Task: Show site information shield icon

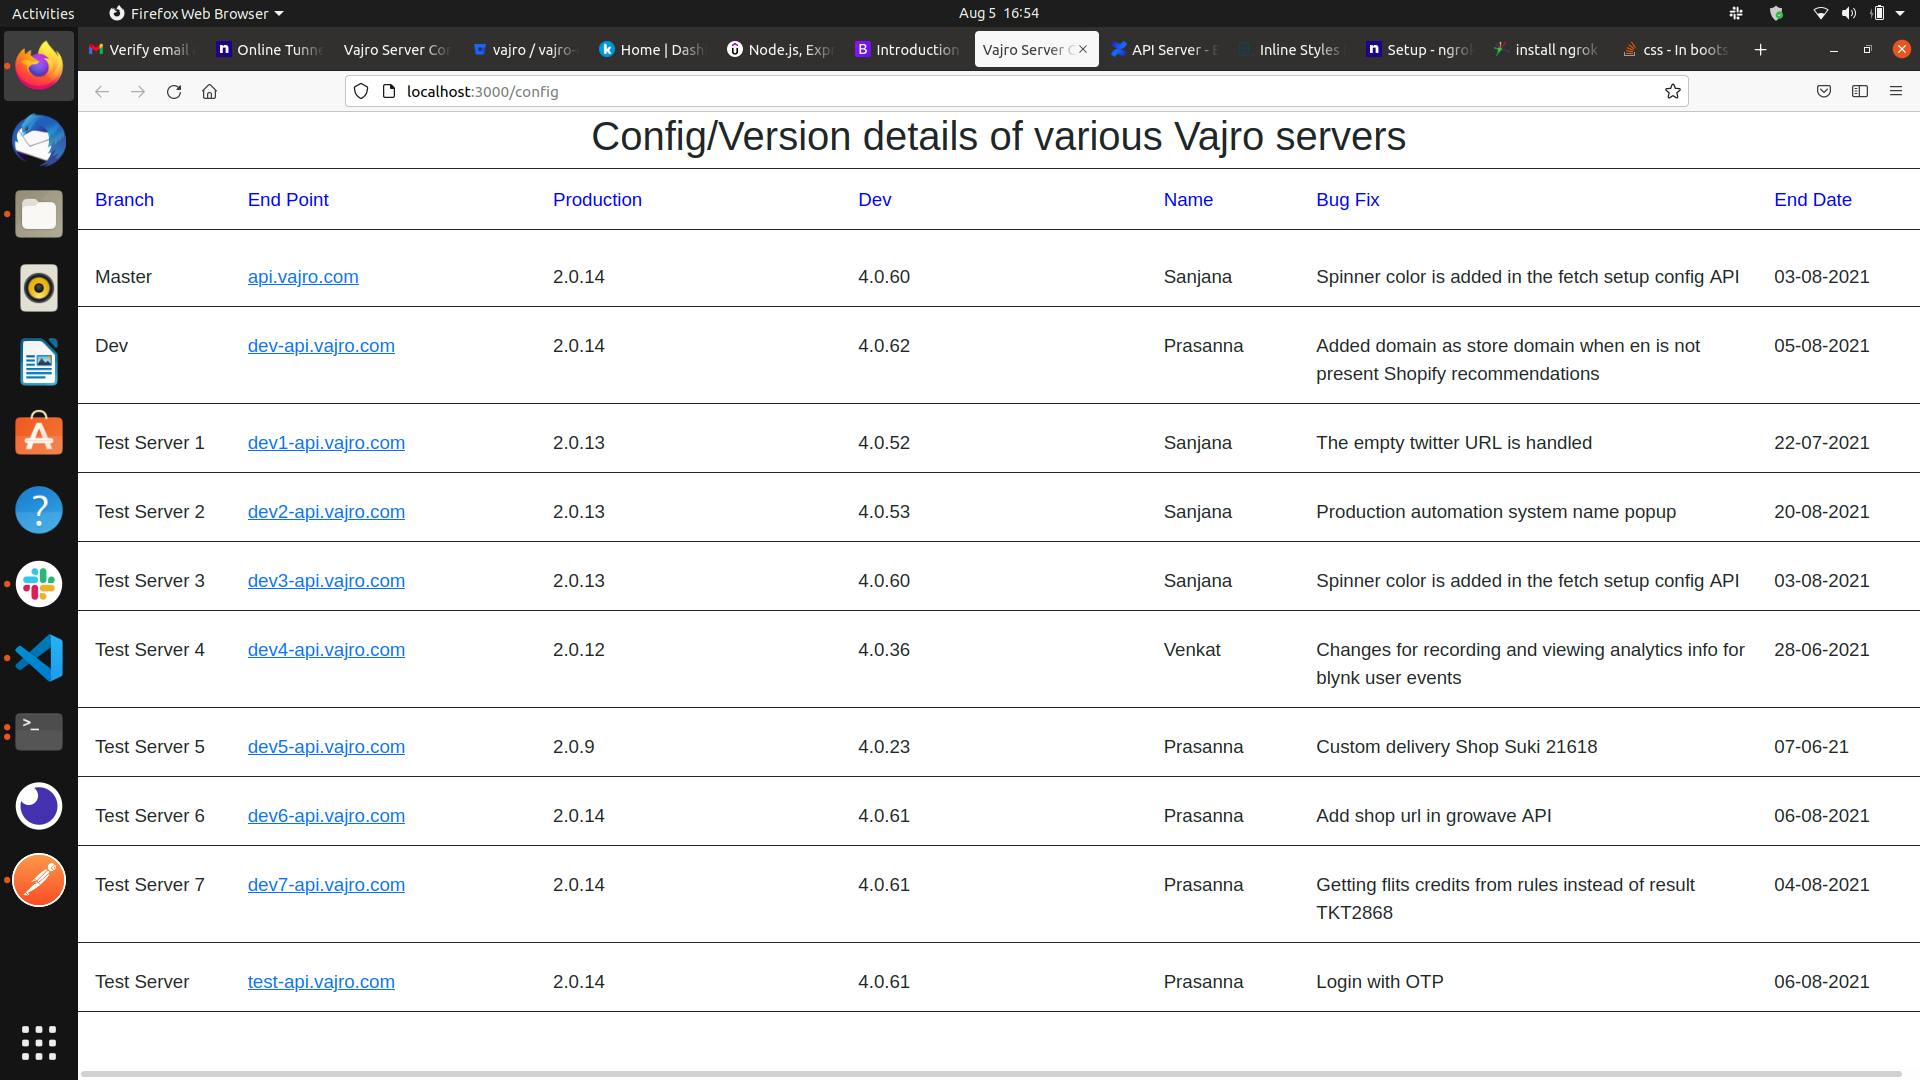Action: pos(361,92)
